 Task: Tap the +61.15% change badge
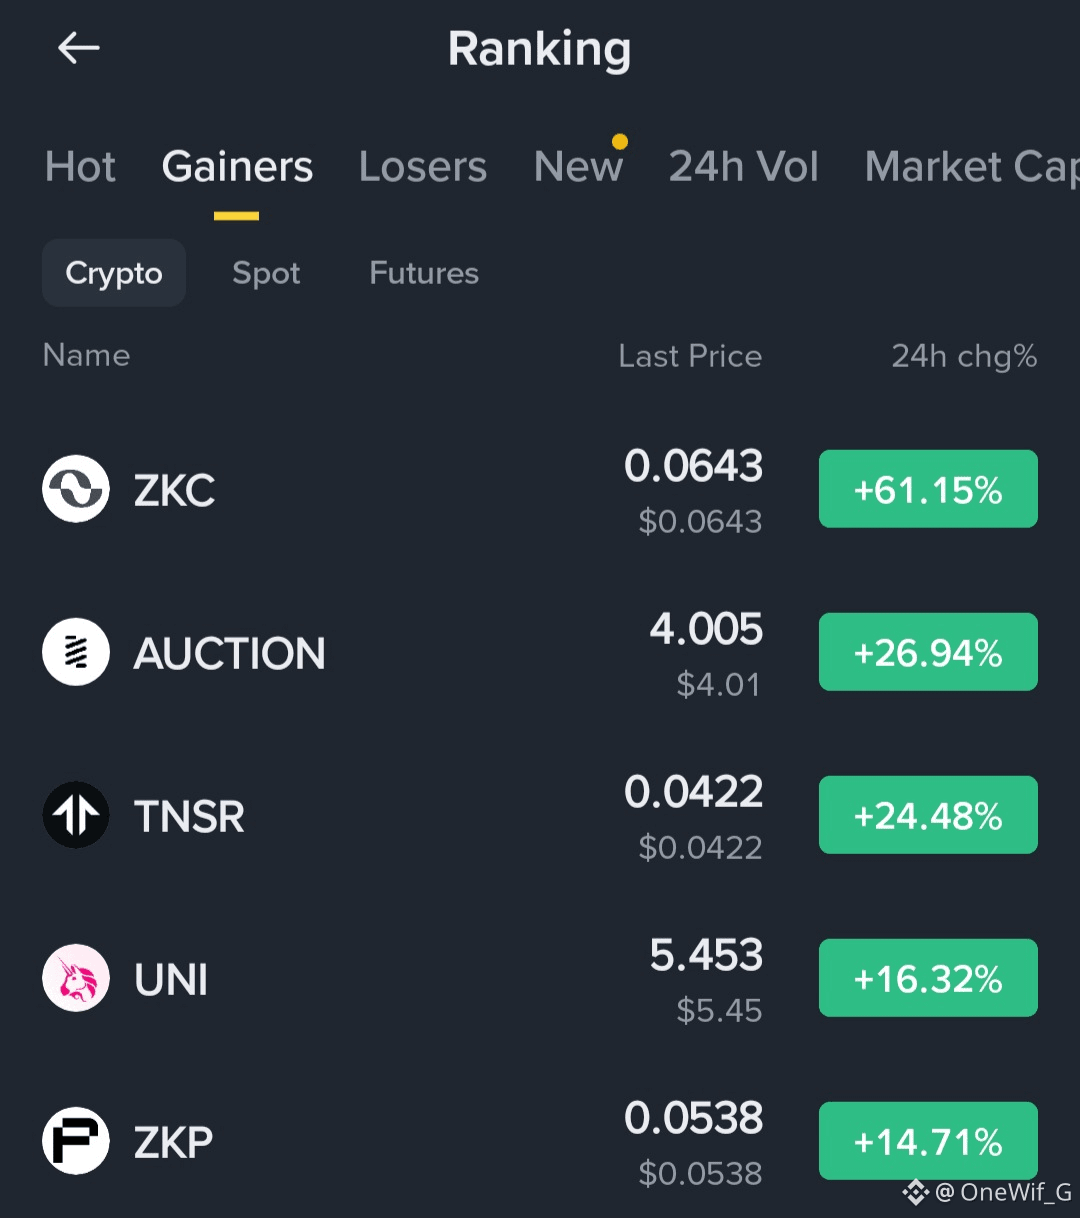point(928,489)
